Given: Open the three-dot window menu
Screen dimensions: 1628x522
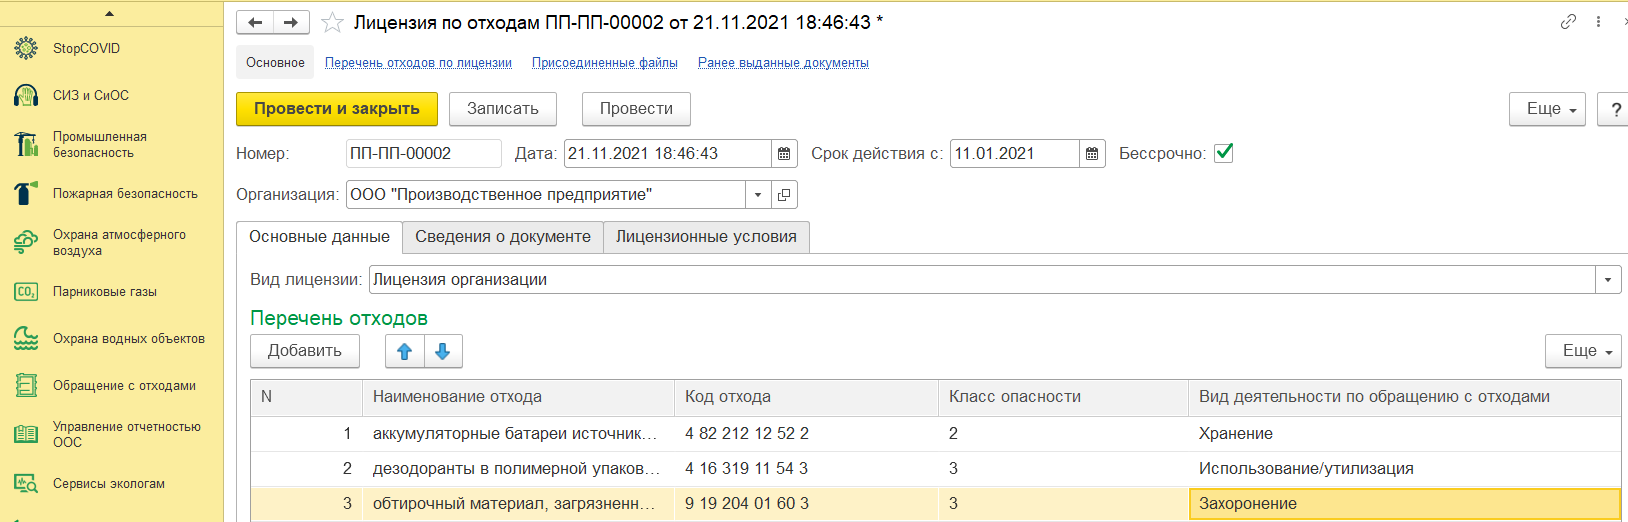Looking at the screenshot, I should tap(1598, 22).
